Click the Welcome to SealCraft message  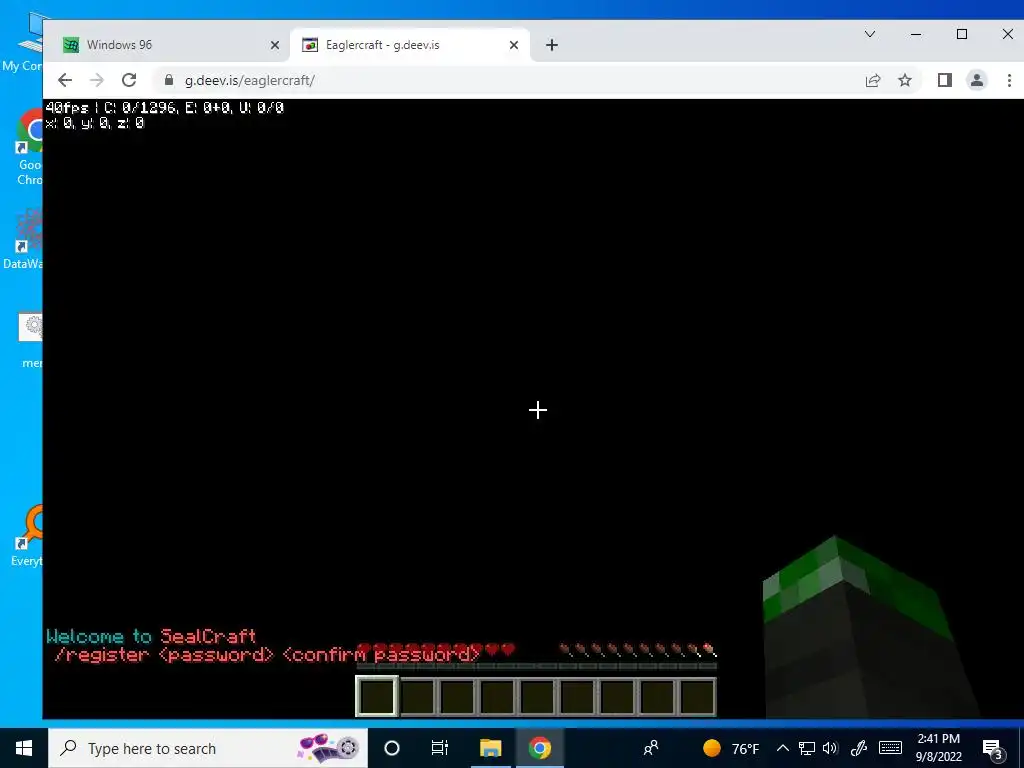pos(151,636)
